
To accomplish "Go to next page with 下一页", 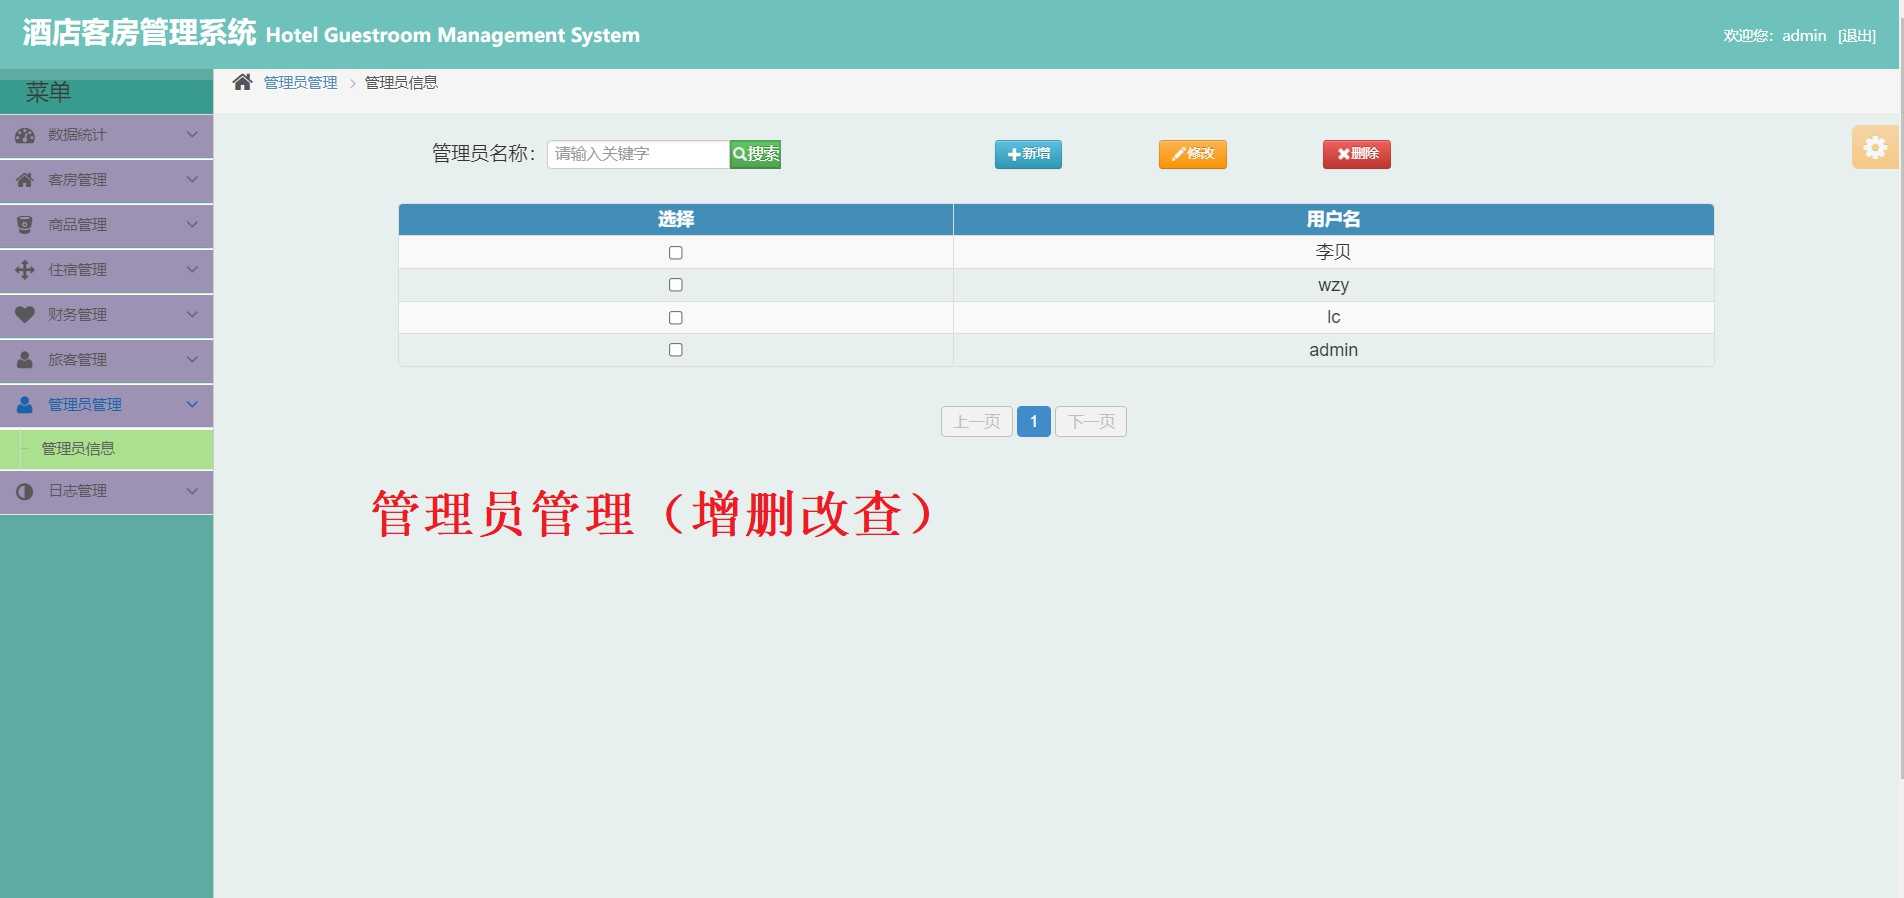I will click(1091, 422).
